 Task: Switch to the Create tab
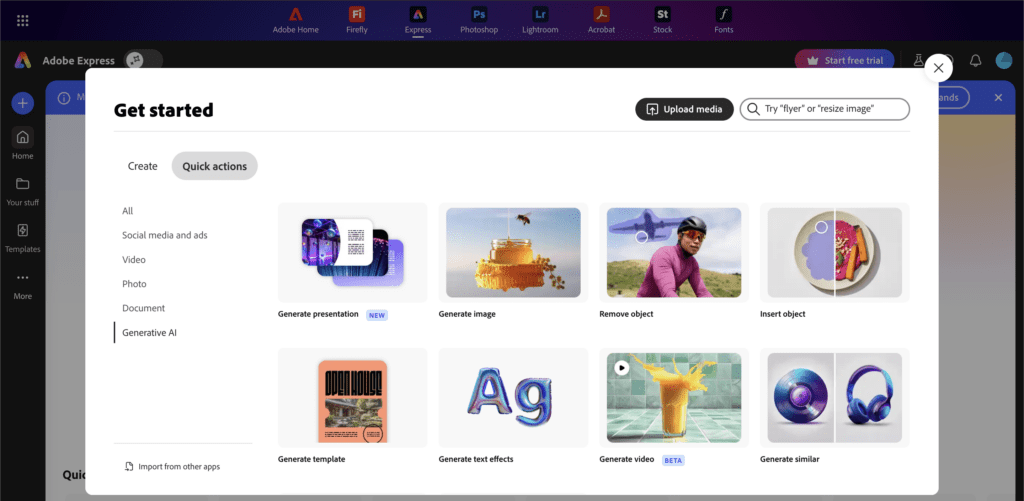(x=142, y=166)
